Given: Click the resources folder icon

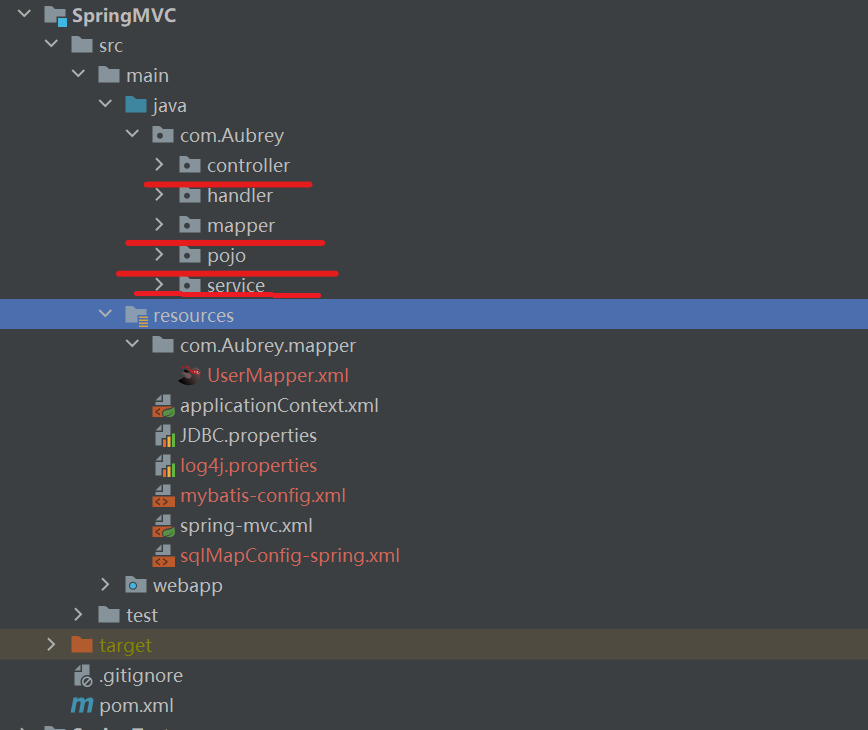Looking at the screenshot, I should 136,315.
